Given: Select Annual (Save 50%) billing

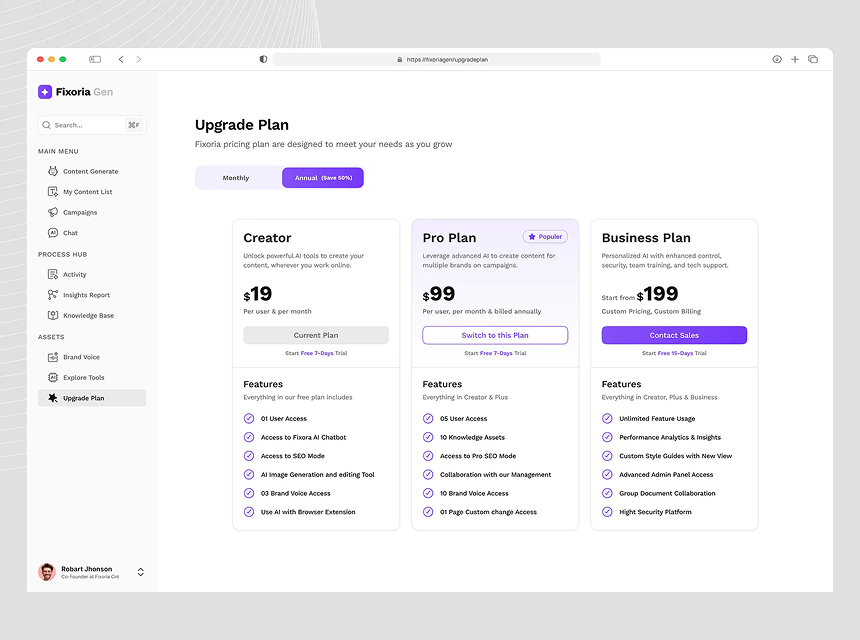Looking at the screenshot, I should pos(323,178).
